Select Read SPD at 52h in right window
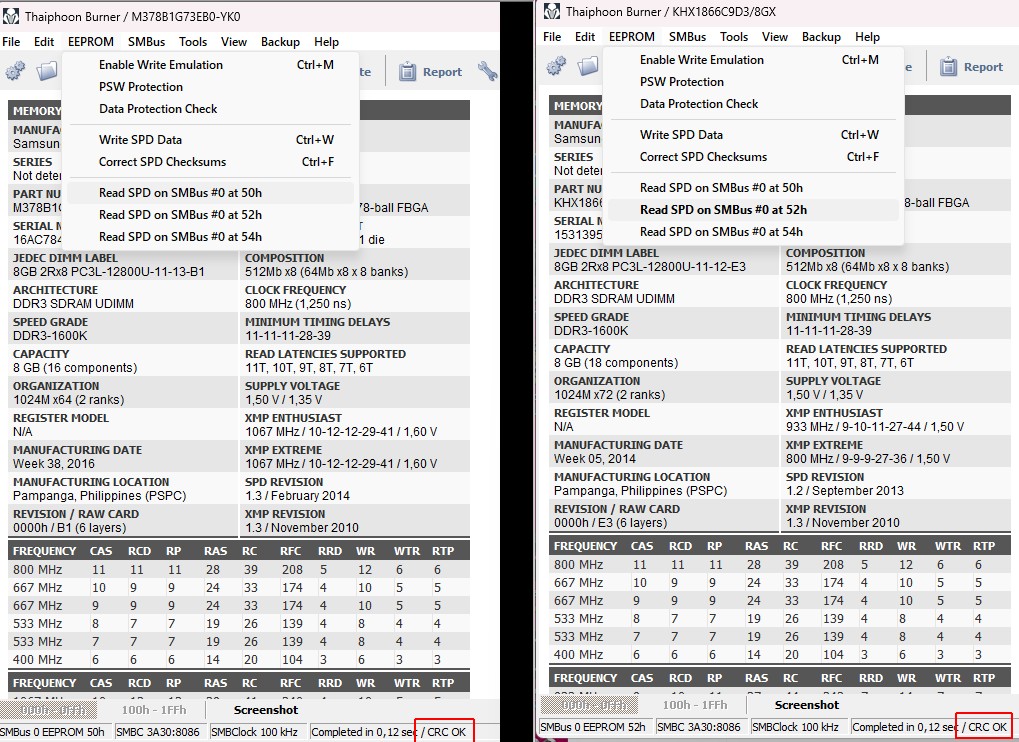1019x742 pixels. tap(753, 209)
